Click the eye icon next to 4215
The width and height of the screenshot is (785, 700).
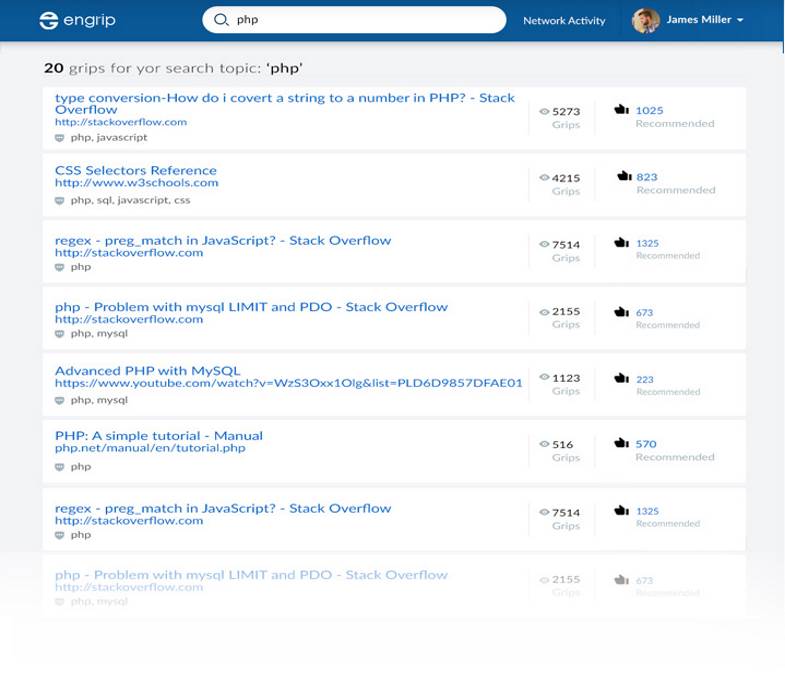tap(544, 177)
